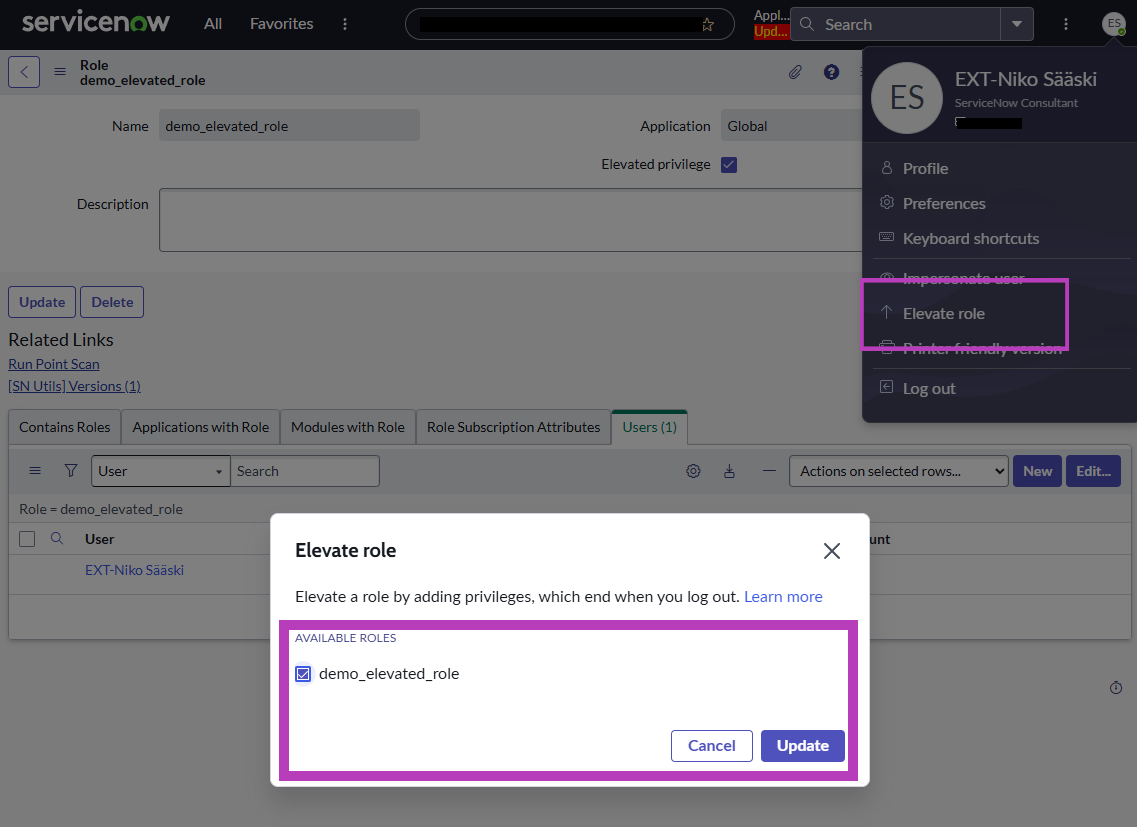
Task: Click the Edit... button in the Users list
Action: tap(1093, 471)
